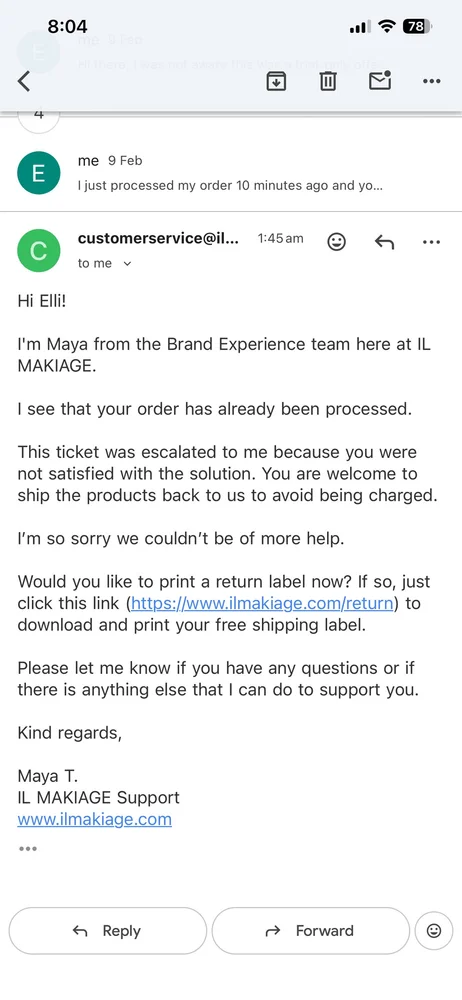Open the teal E sender avatar
The width and height of the screenshot is (462, 1000).
(38, 173)
